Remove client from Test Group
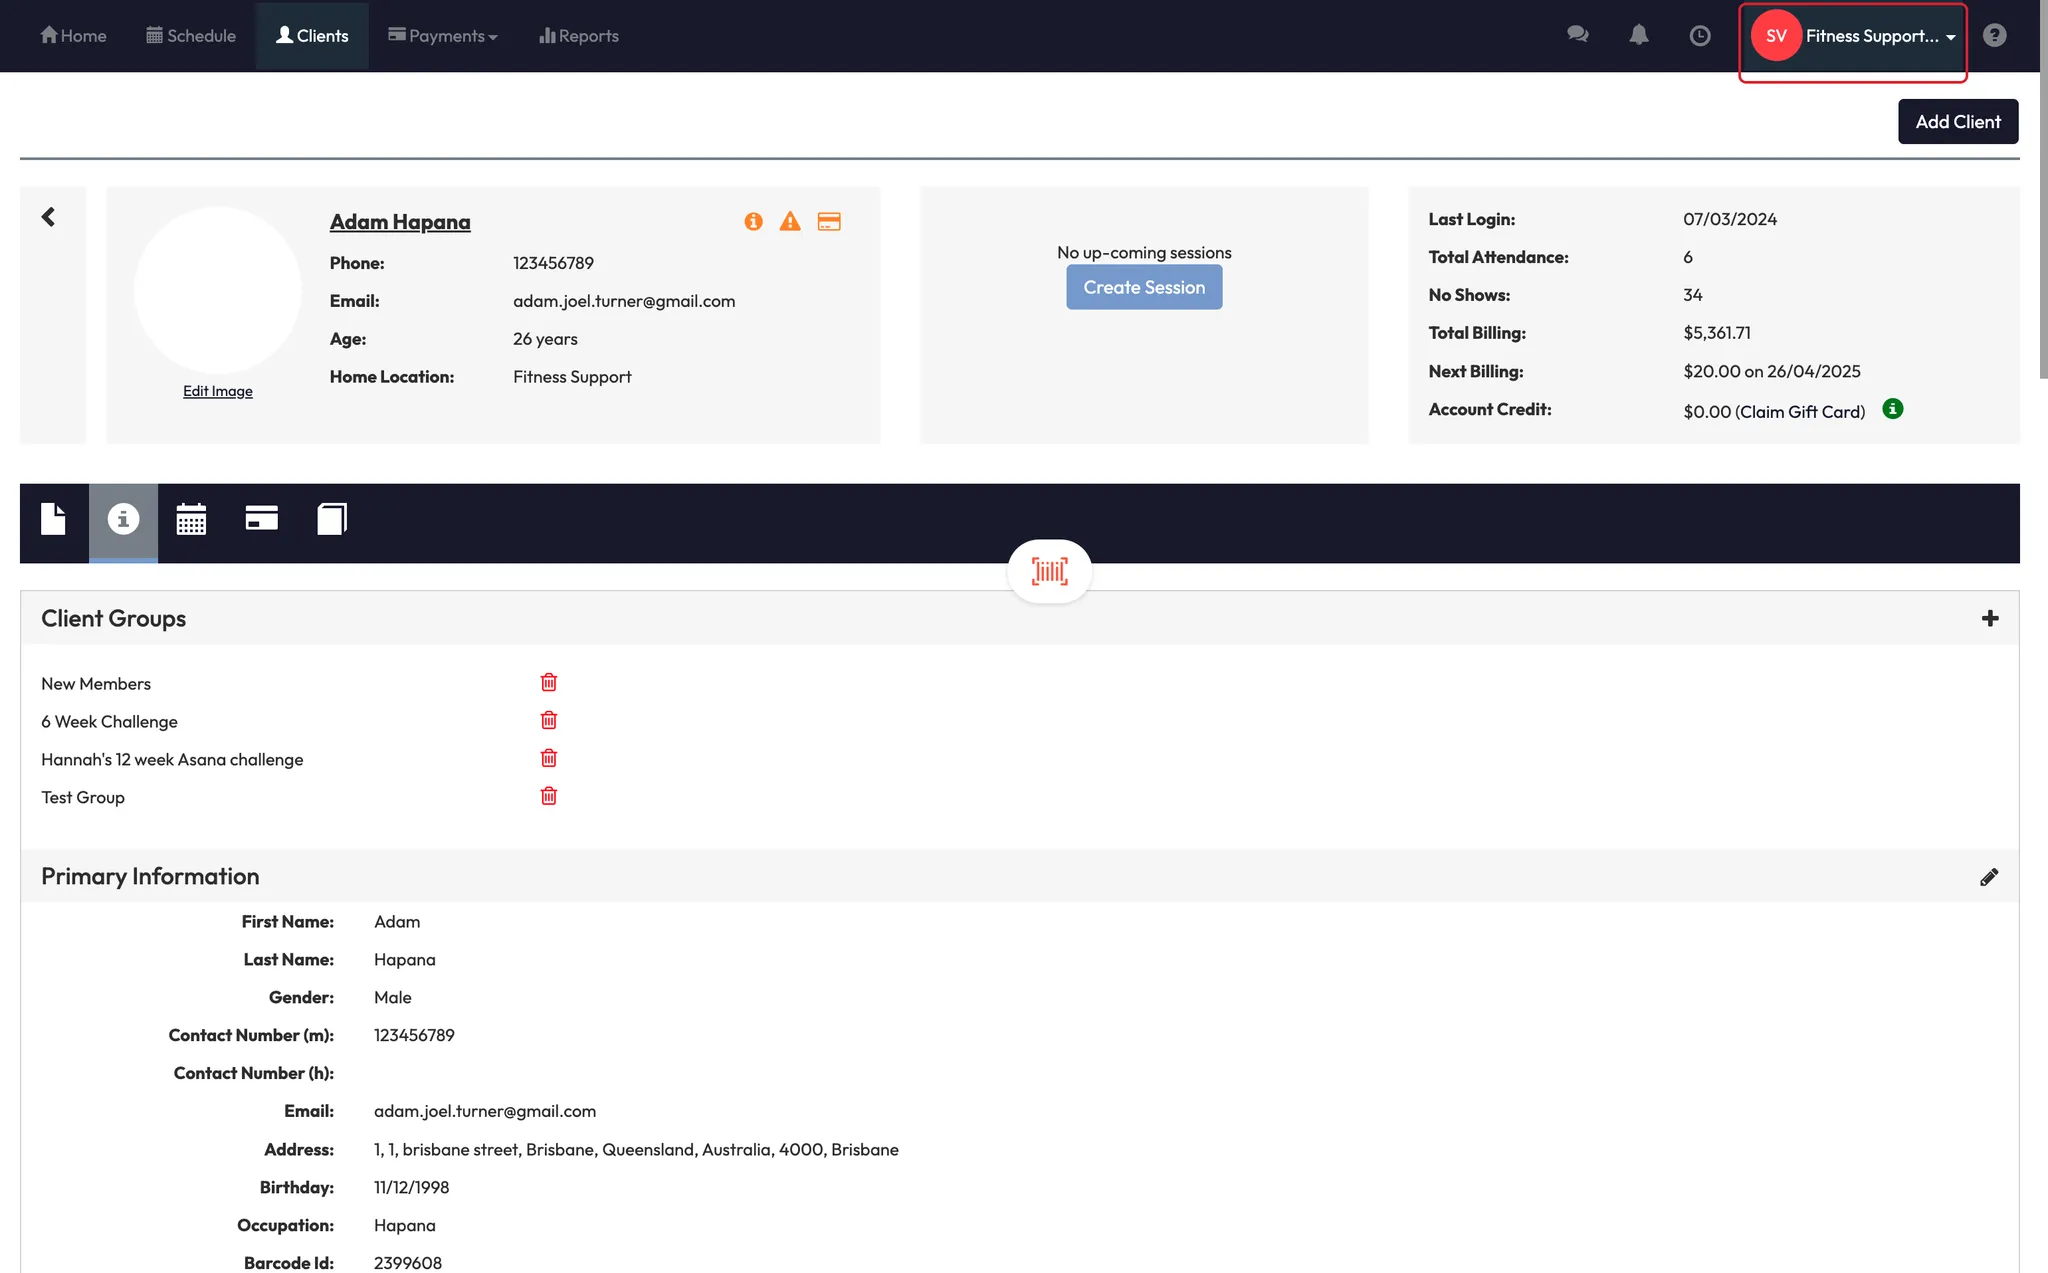This screenshot has width=2048, height=1273. pos(548,796)
